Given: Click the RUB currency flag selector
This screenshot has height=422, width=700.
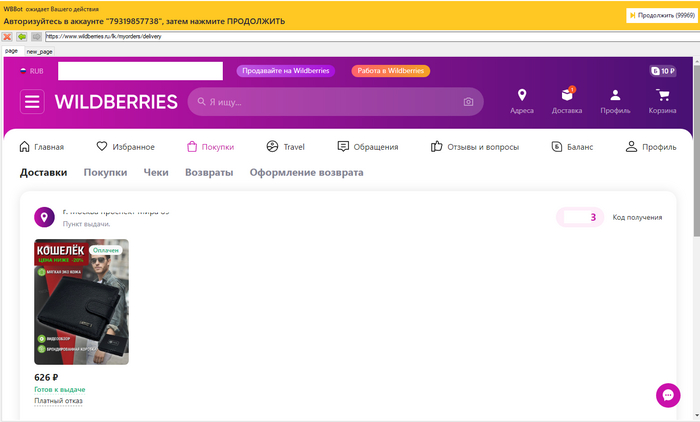Looking at the screenshot, I should tap(32, 71).
